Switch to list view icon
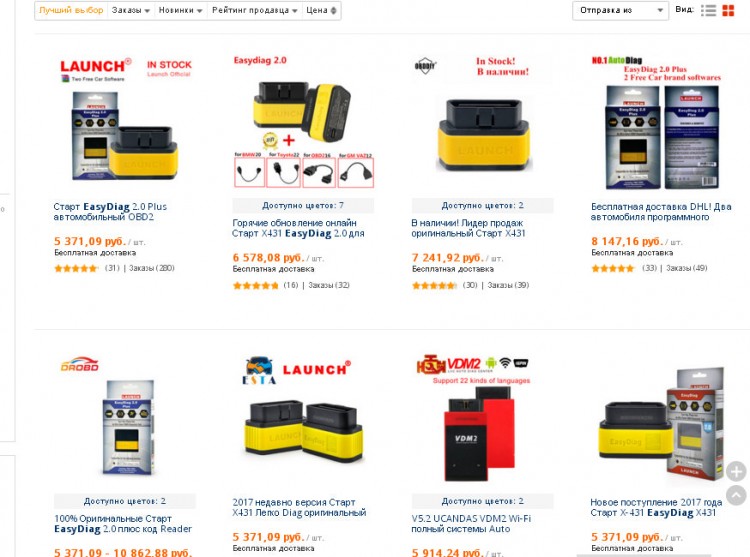The image size is (750, 557). coord(708,11)
